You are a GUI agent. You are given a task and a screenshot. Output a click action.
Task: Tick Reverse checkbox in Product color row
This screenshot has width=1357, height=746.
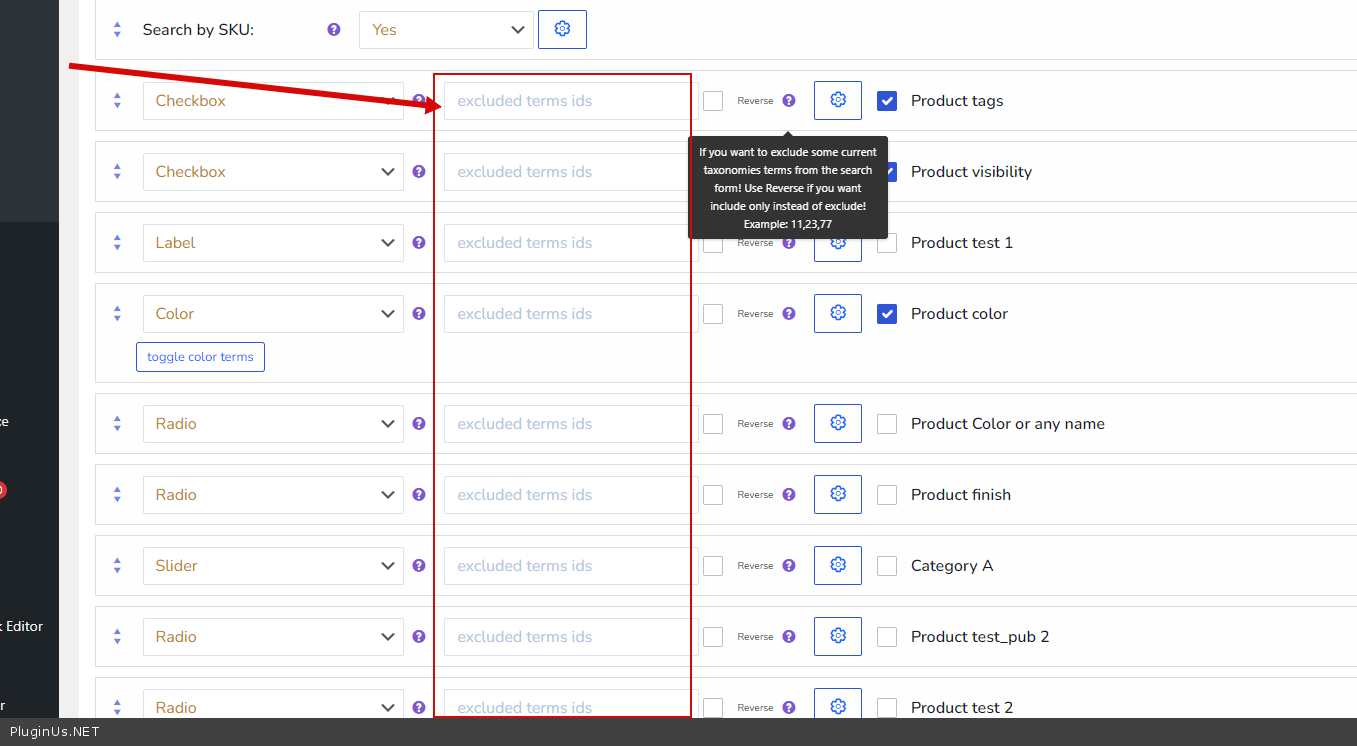tap(713, 314)
